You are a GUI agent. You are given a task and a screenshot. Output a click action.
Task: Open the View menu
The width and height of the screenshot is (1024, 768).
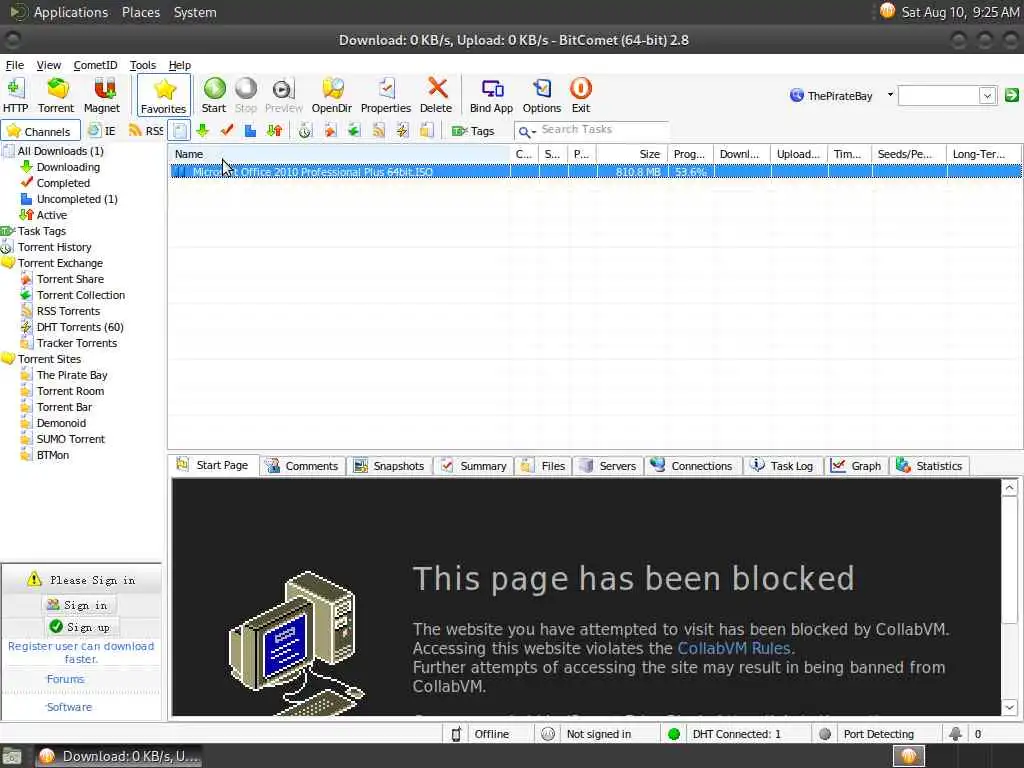click(48, 65)
